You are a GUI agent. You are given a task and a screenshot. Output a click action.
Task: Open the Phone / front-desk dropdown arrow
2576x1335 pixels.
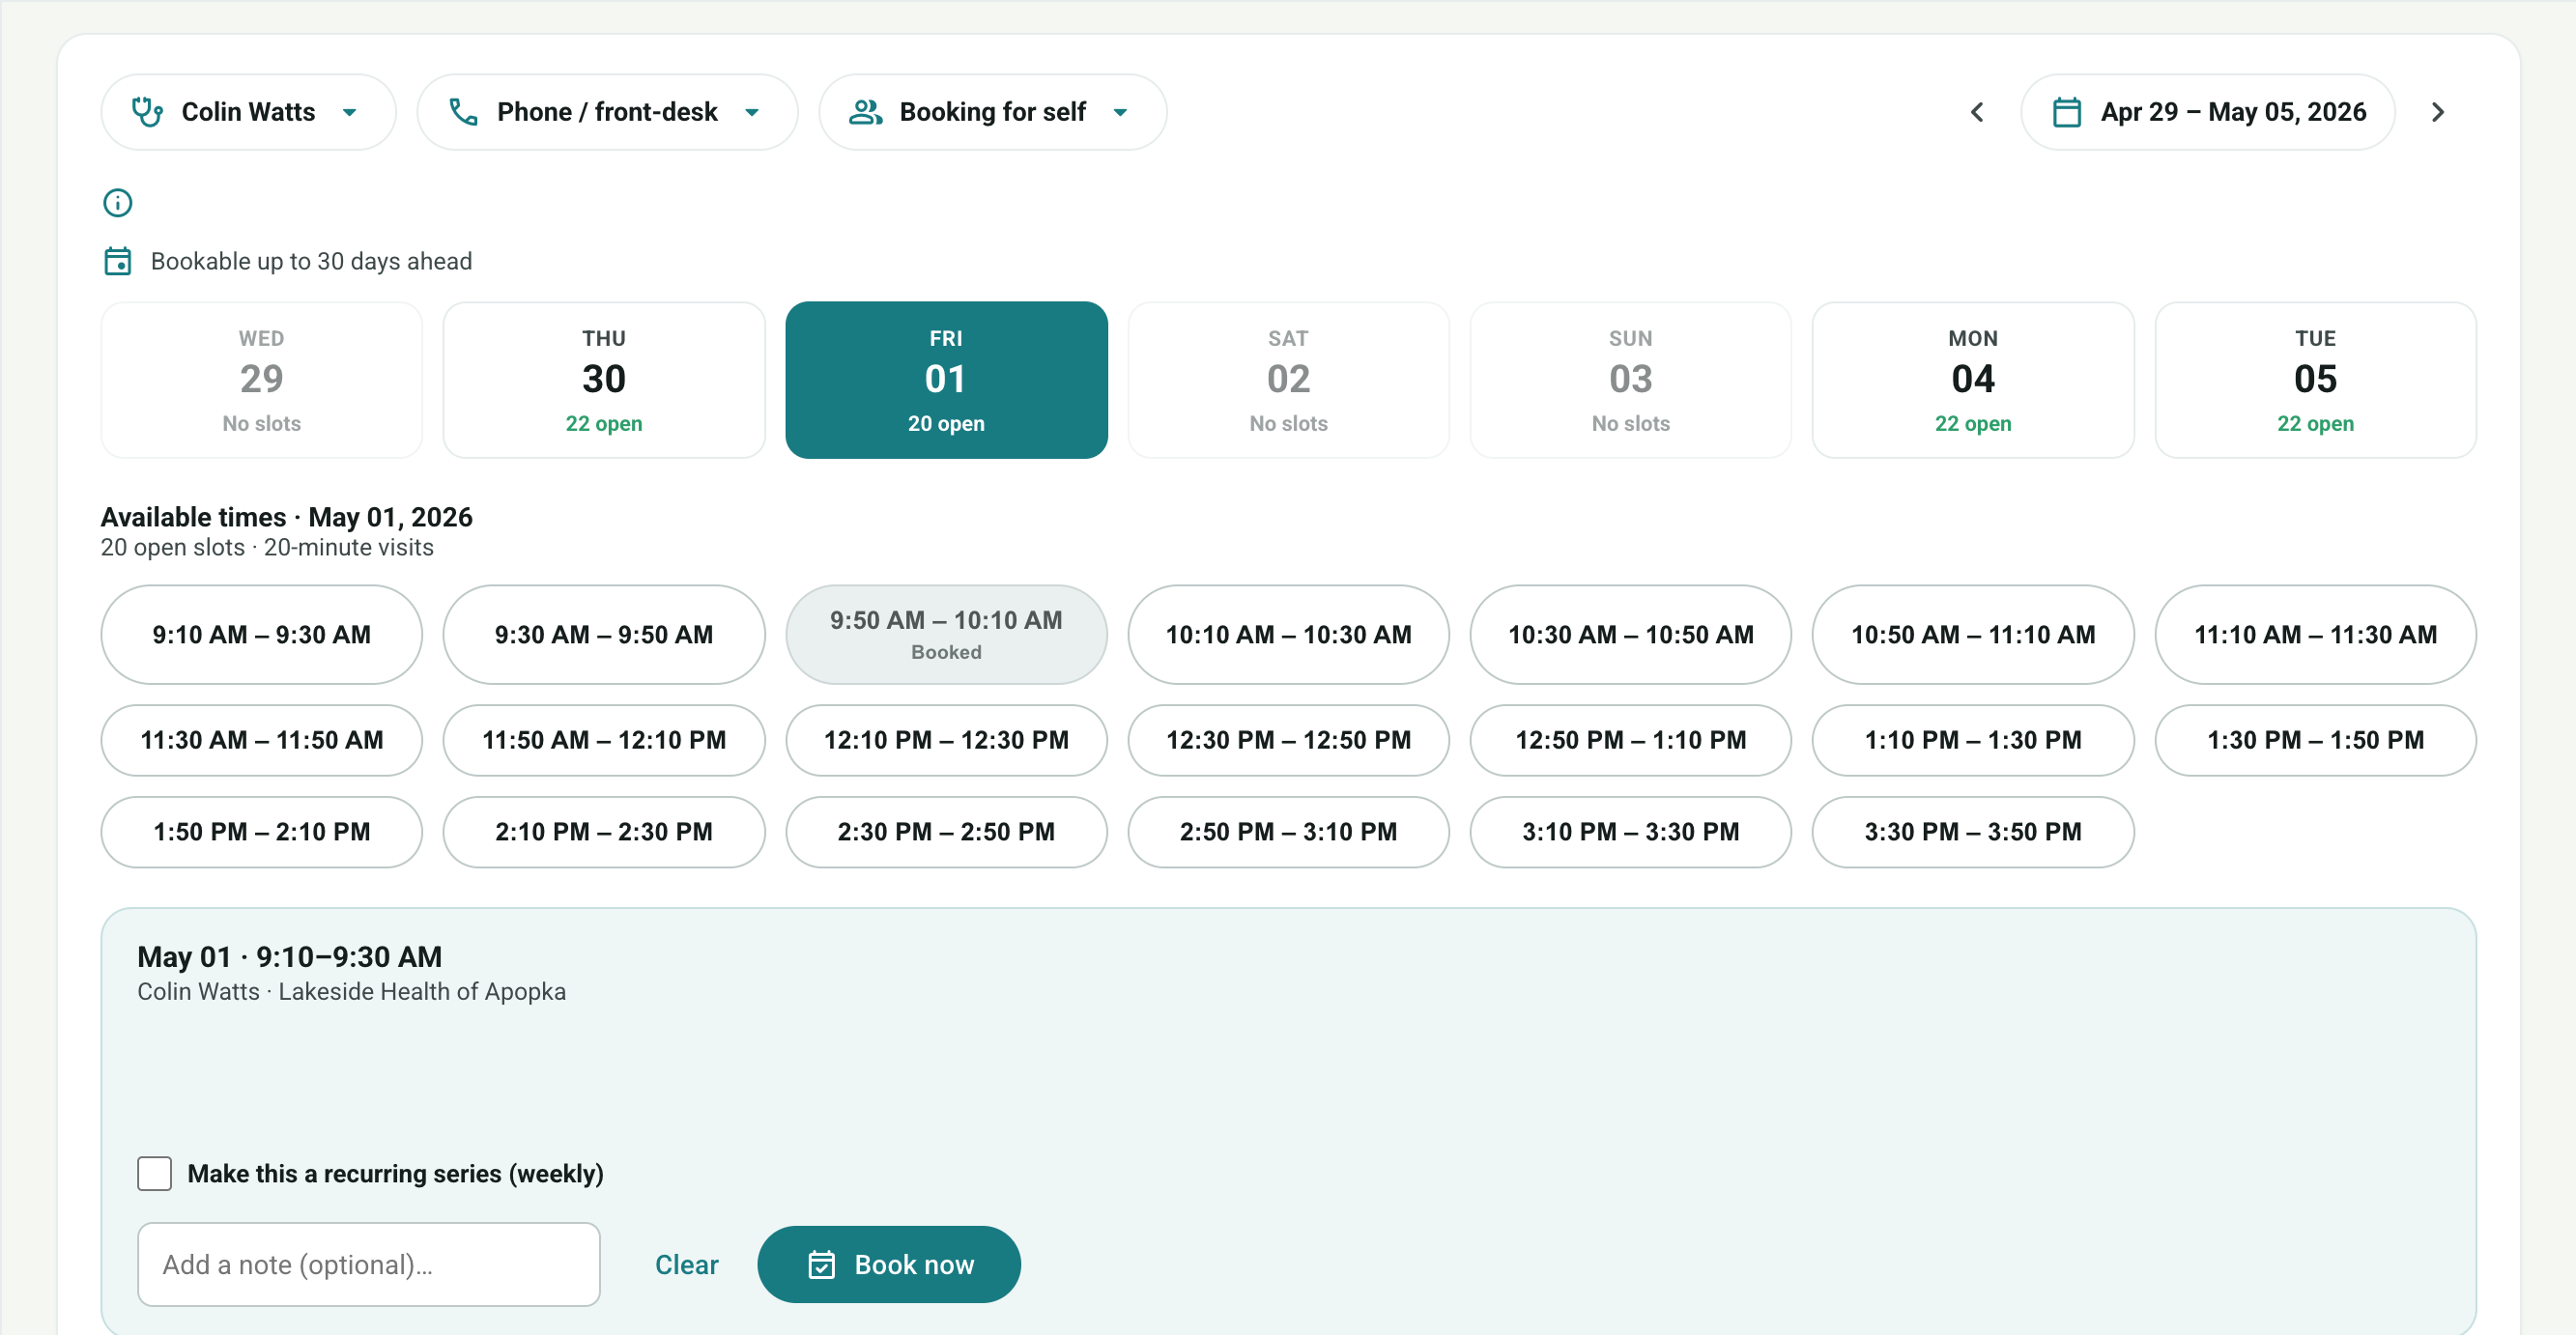(752, 113)
